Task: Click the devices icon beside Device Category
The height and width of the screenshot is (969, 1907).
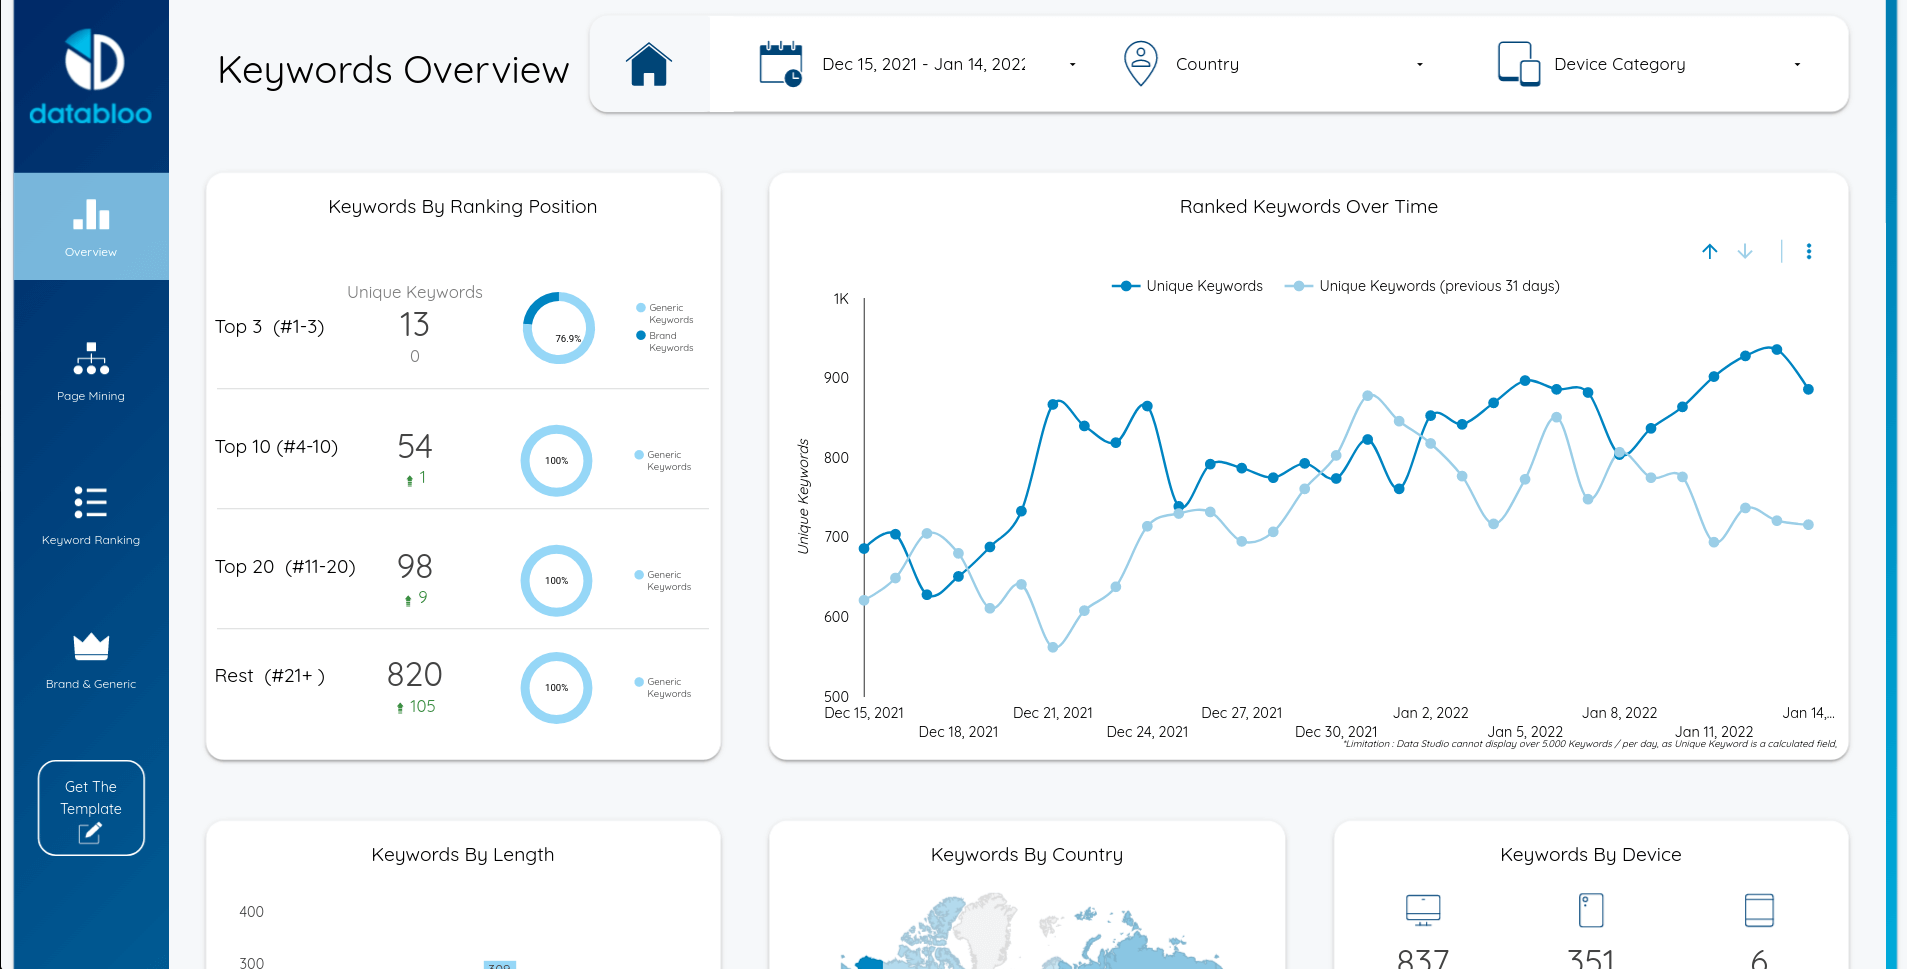Action: (x=1516, y=63)
